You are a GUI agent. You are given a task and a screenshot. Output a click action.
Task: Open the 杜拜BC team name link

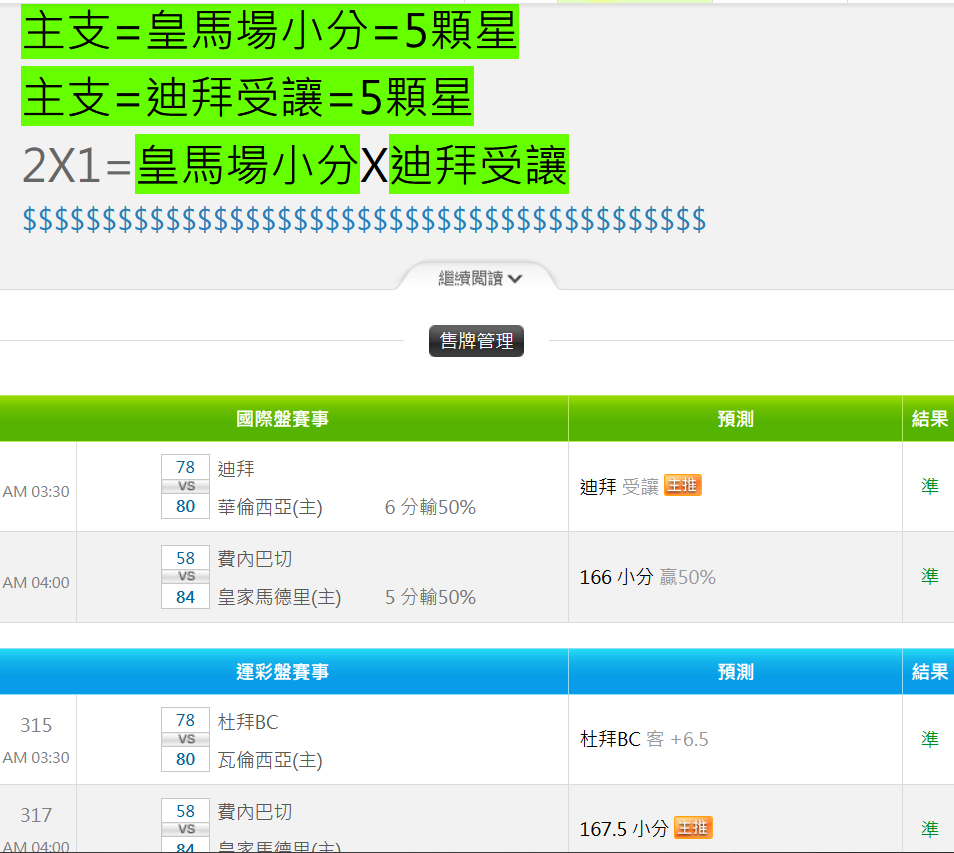coord(248,721)
